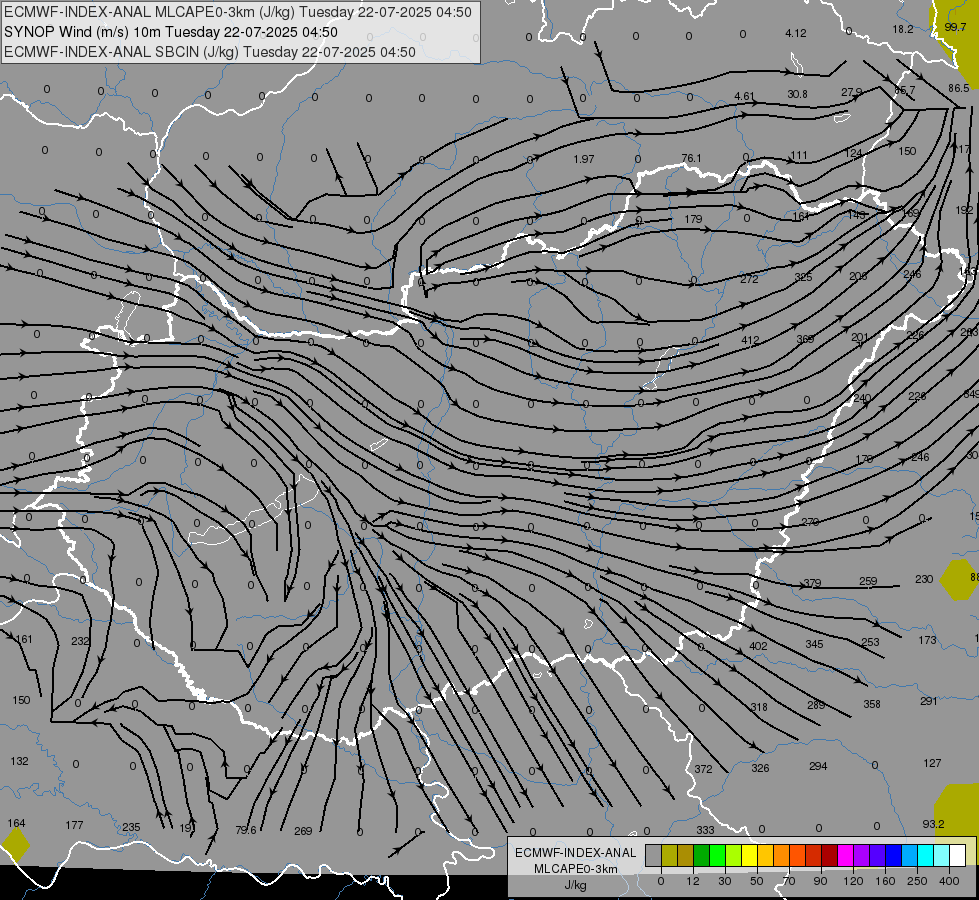Click the map value 86.5
979x900 pixels.
coord(958,89)
